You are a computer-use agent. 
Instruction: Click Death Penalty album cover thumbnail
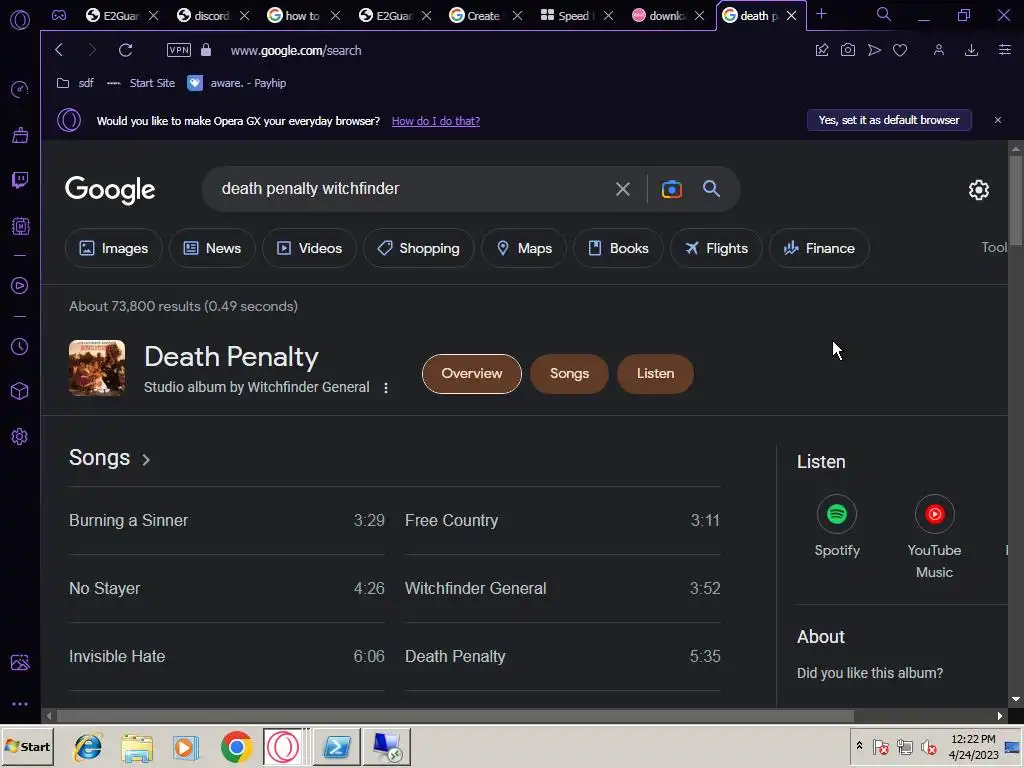point(97,368)
